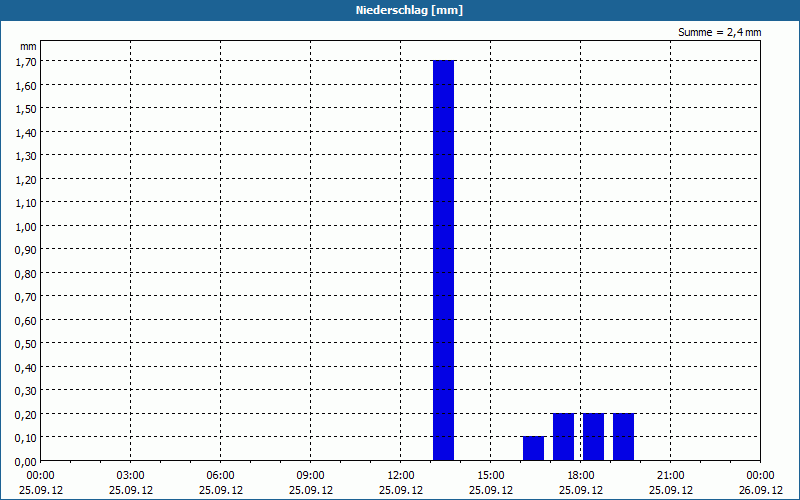Click the 12:00 time axis label
Viewport: 800px width, 500px height.
pos(401,476)
